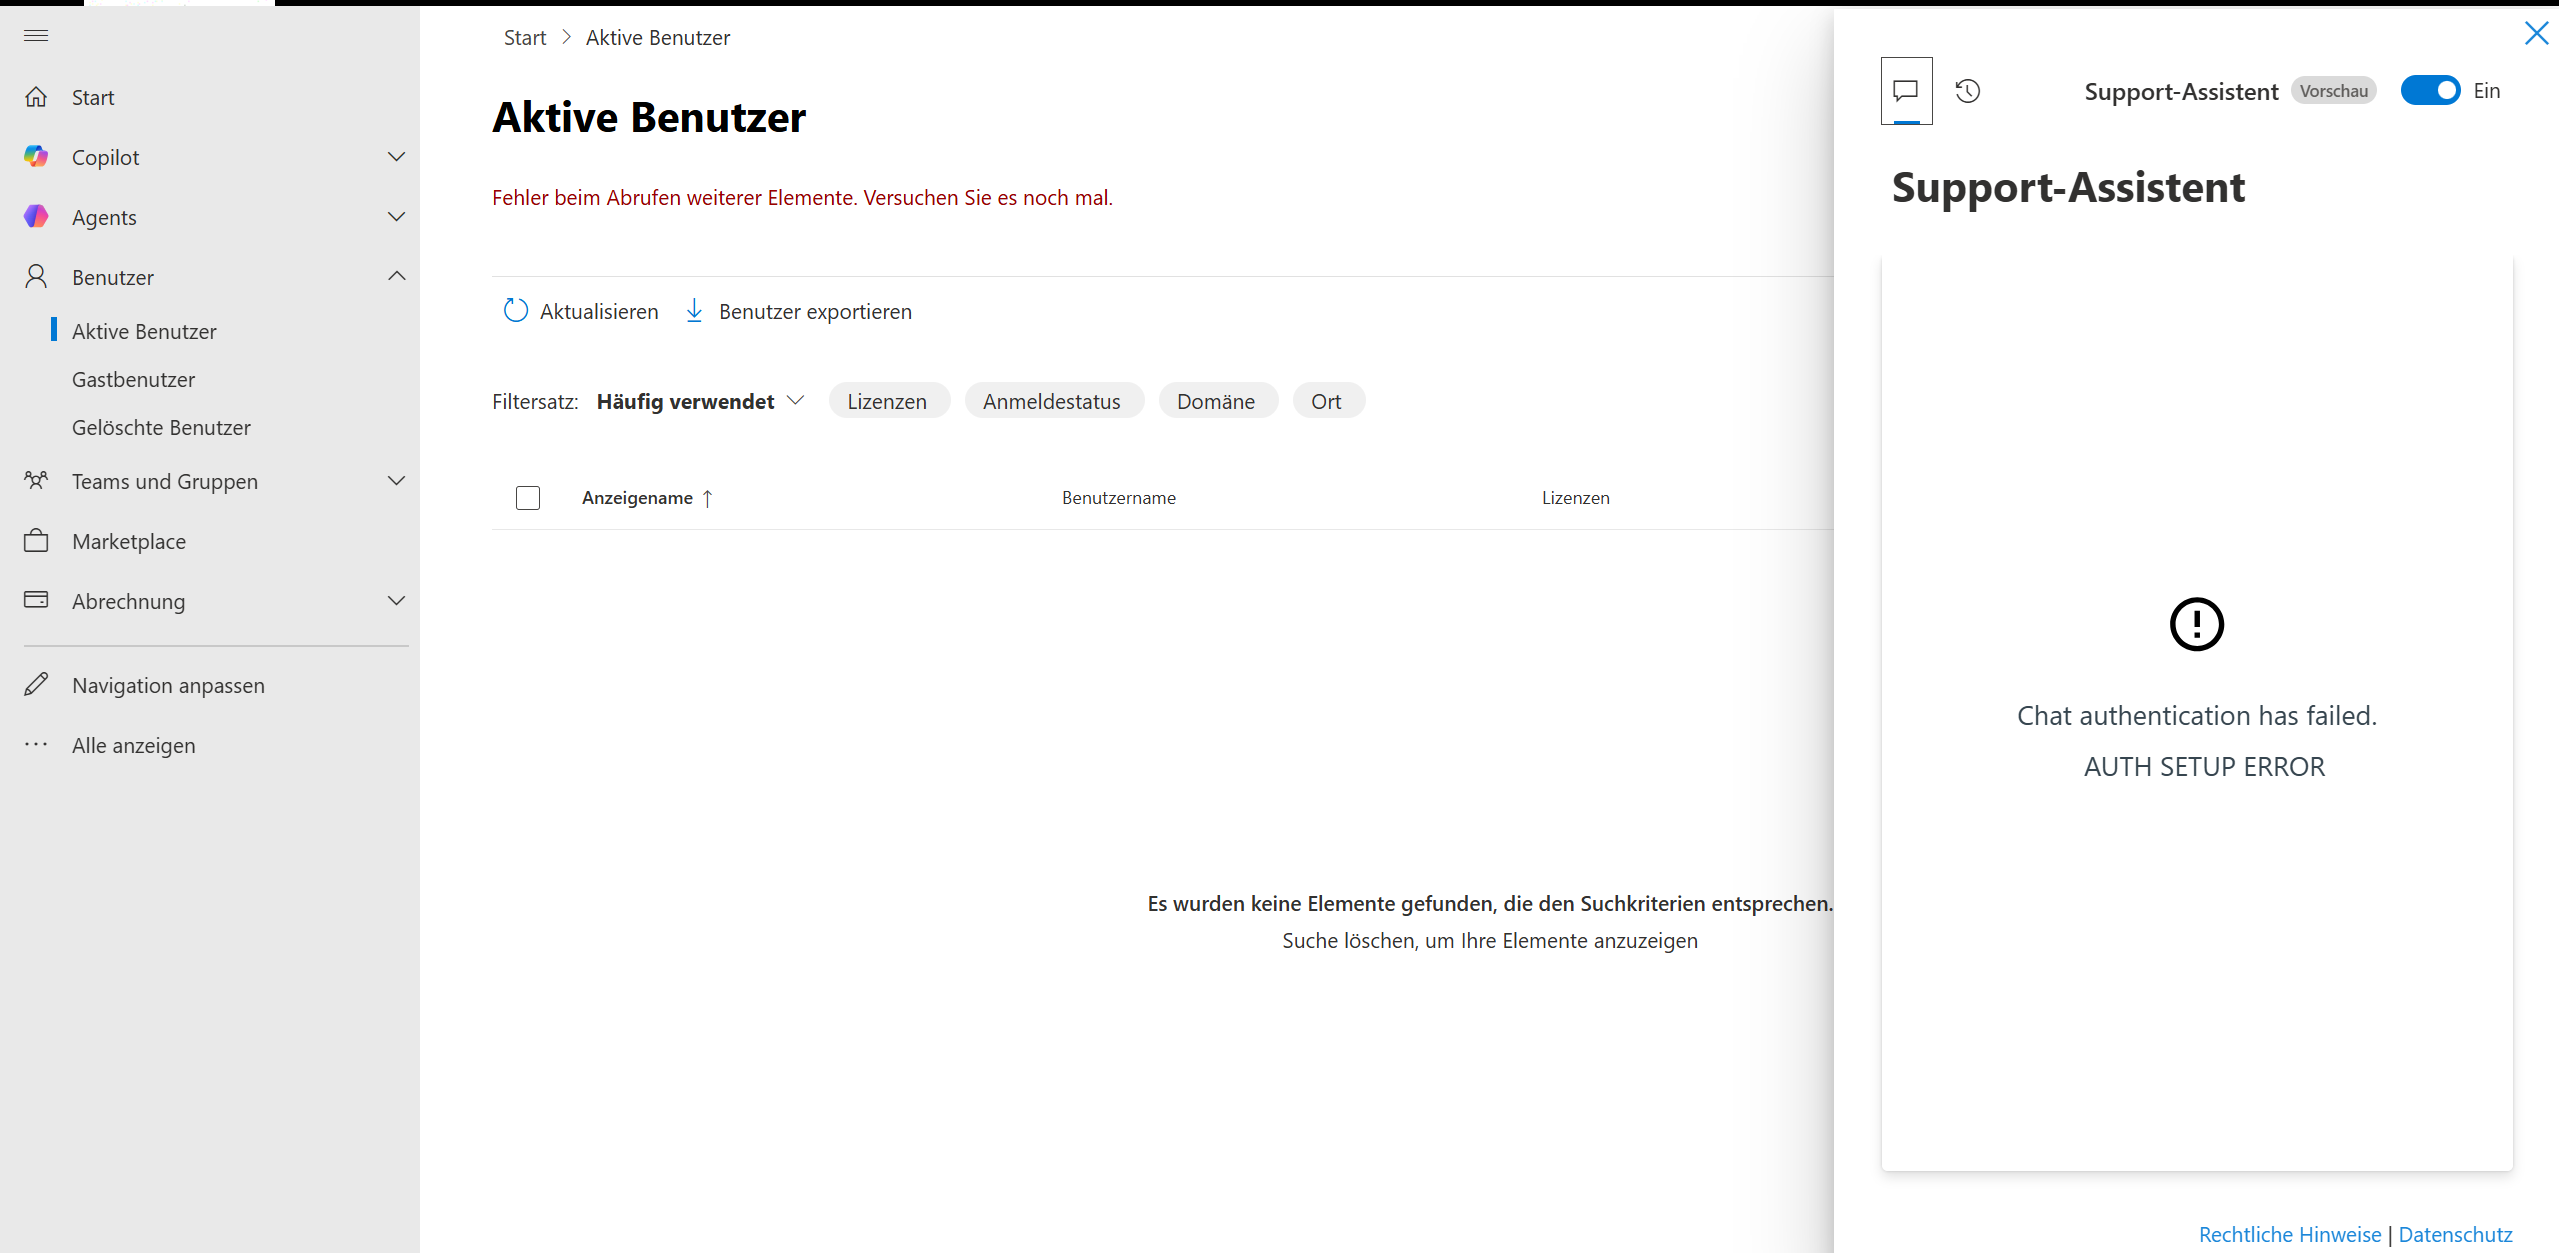Open the Lizenzen filter pill
Viewport: 2559px width, 1253px height.
tap(888, 401)
